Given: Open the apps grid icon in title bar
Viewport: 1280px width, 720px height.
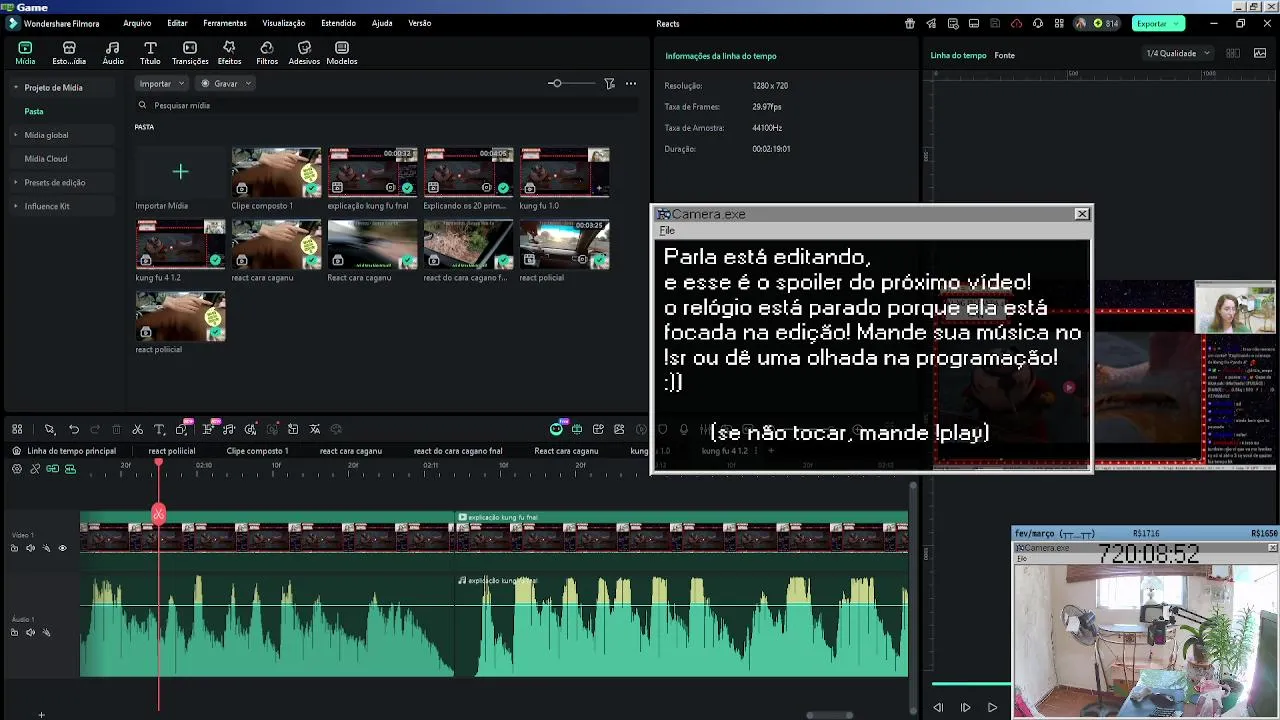Looking at the screenshot, I should point(1059,23).
